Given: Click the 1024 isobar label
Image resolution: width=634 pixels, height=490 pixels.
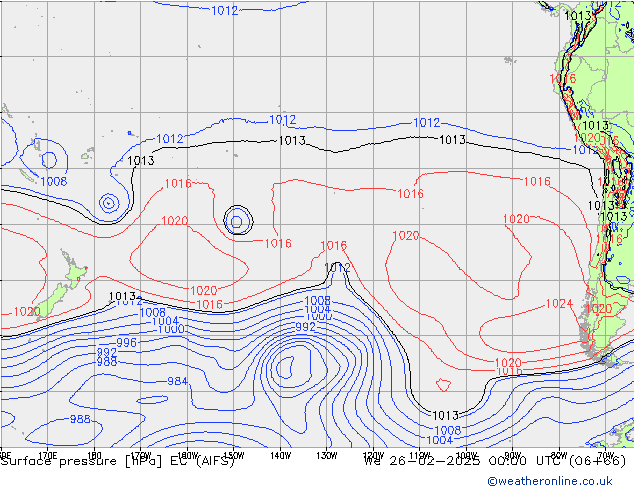Looking at the screenshot, I should click(559, 303).
